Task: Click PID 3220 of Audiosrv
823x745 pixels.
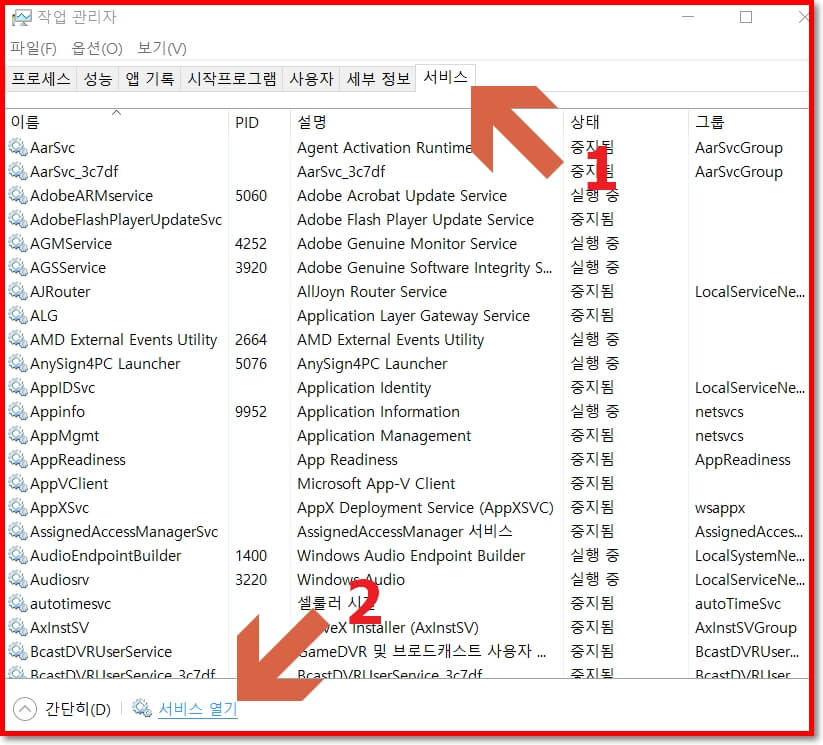Action: tap(251, 579)
